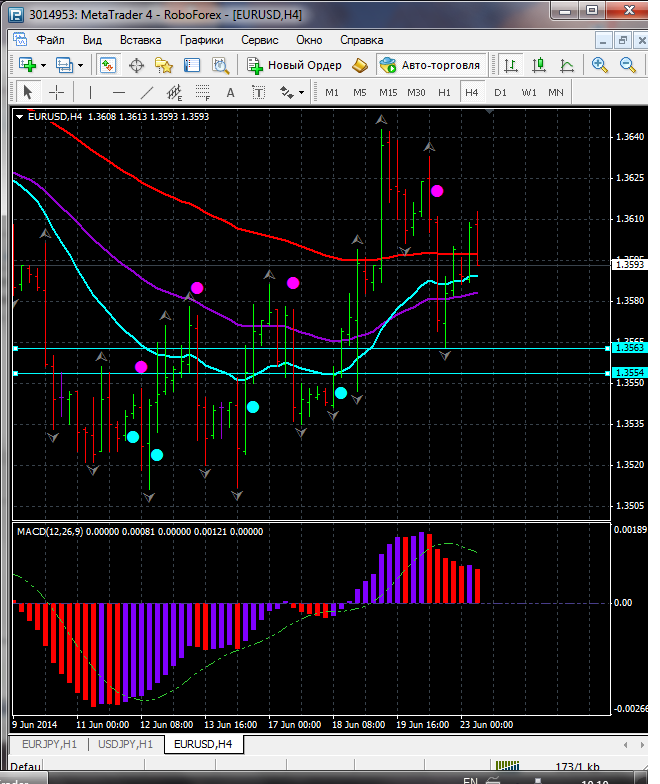Expand the profiles dropdown arrow

click(81, 65)
